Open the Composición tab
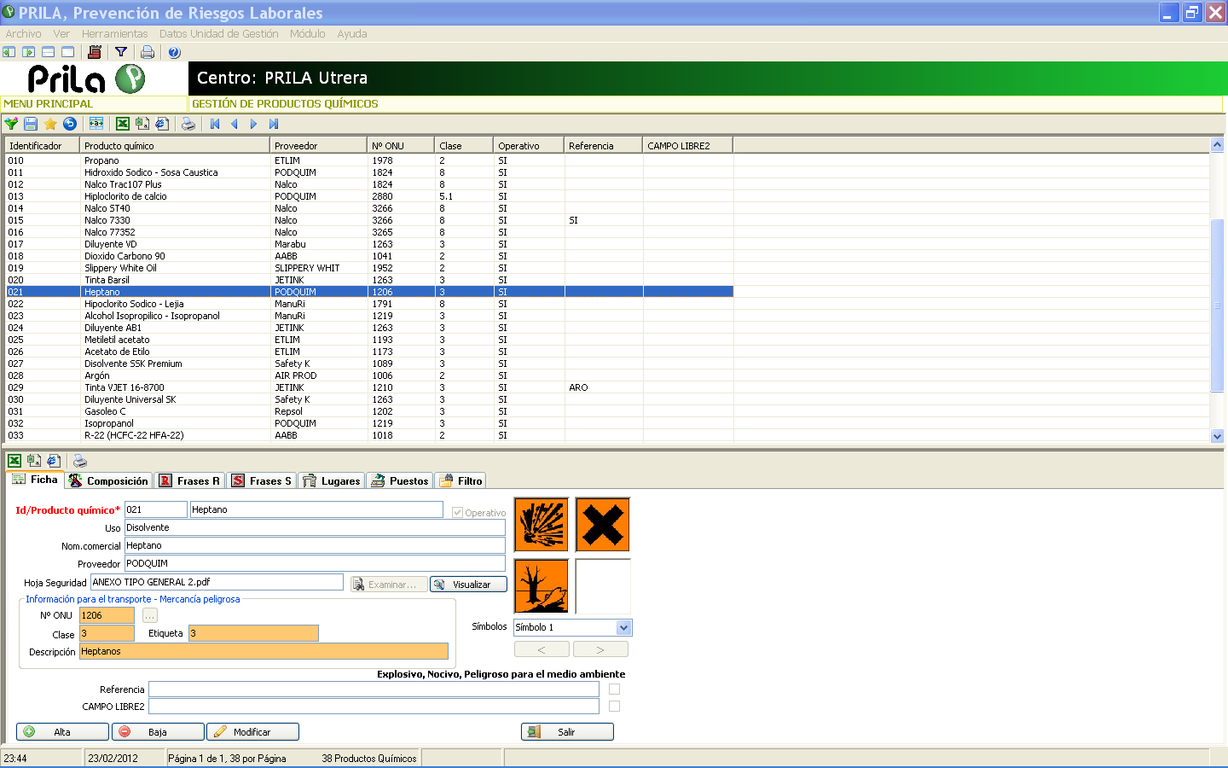Image resolution: width=1228 pixels, height=768 pixels. (x=108, y=481)
